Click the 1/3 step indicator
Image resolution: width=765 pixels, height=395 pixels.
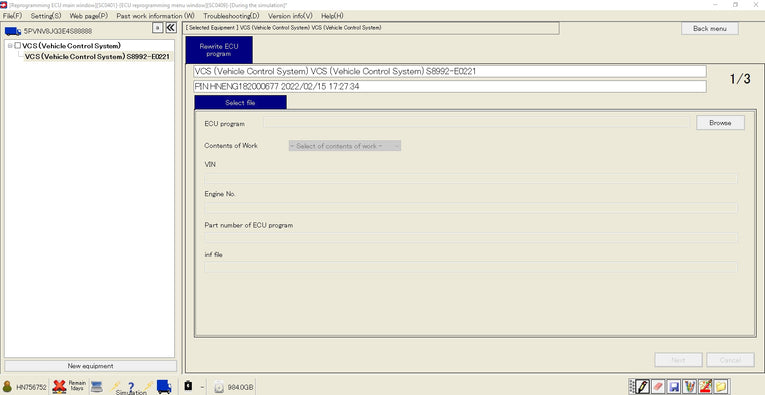[x=740, y=79]
